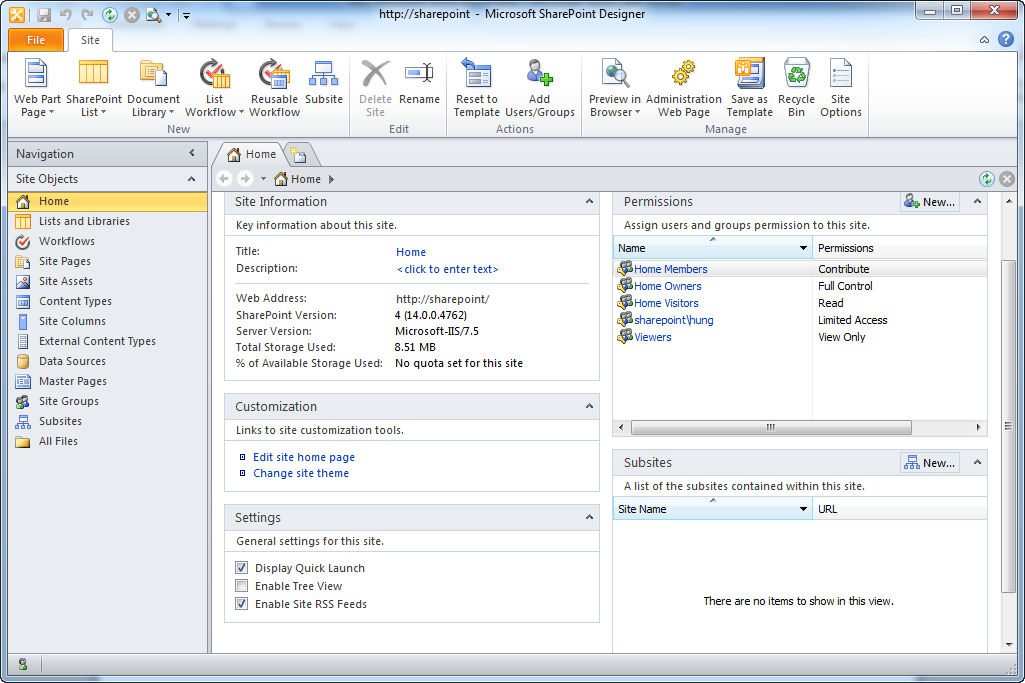
Task: Select the Site ribbon tab
Action: 90,40
